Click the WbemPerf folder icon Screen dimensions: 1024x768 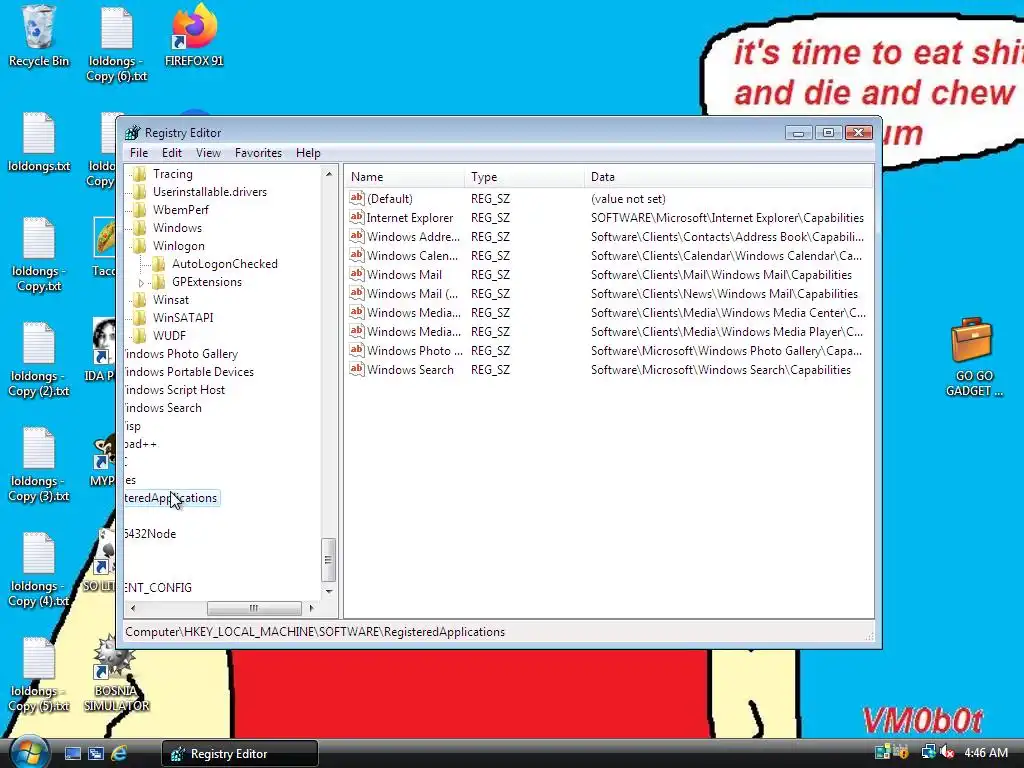pyautogui.click(x=138, y=210)
